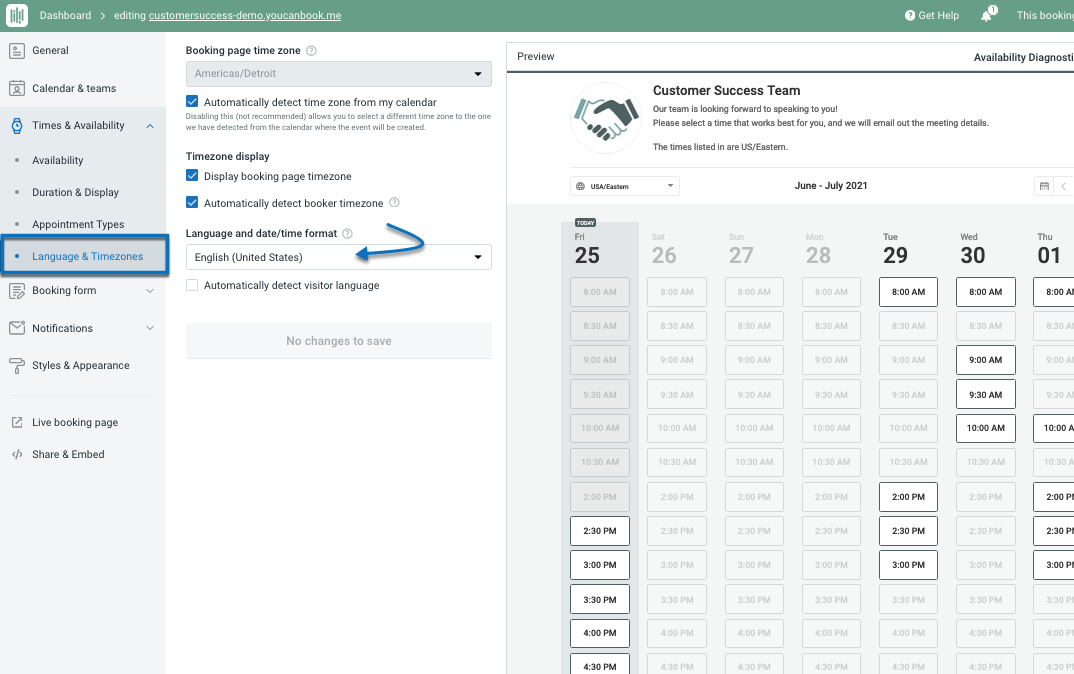The width and height of the screenshot is (1074, 674).
Task: Collapse the Times & Availability section chevron
Action: pos(150,126)
